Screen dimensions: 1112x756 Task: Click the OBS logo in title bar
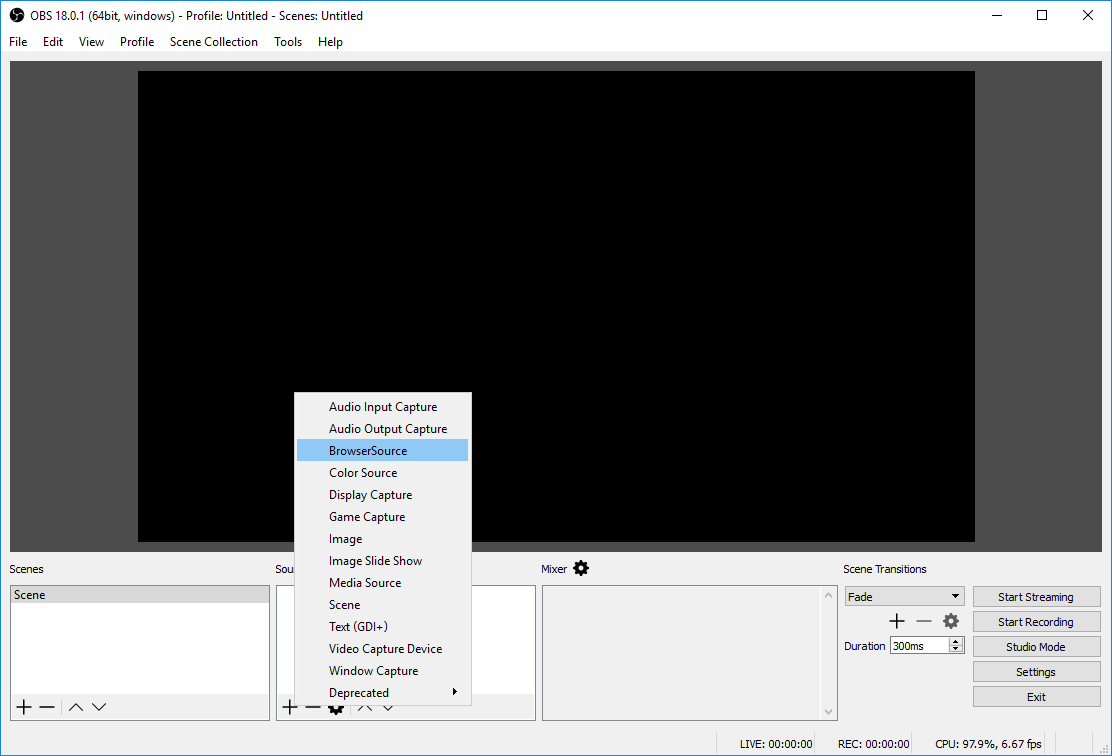(16, 15)
